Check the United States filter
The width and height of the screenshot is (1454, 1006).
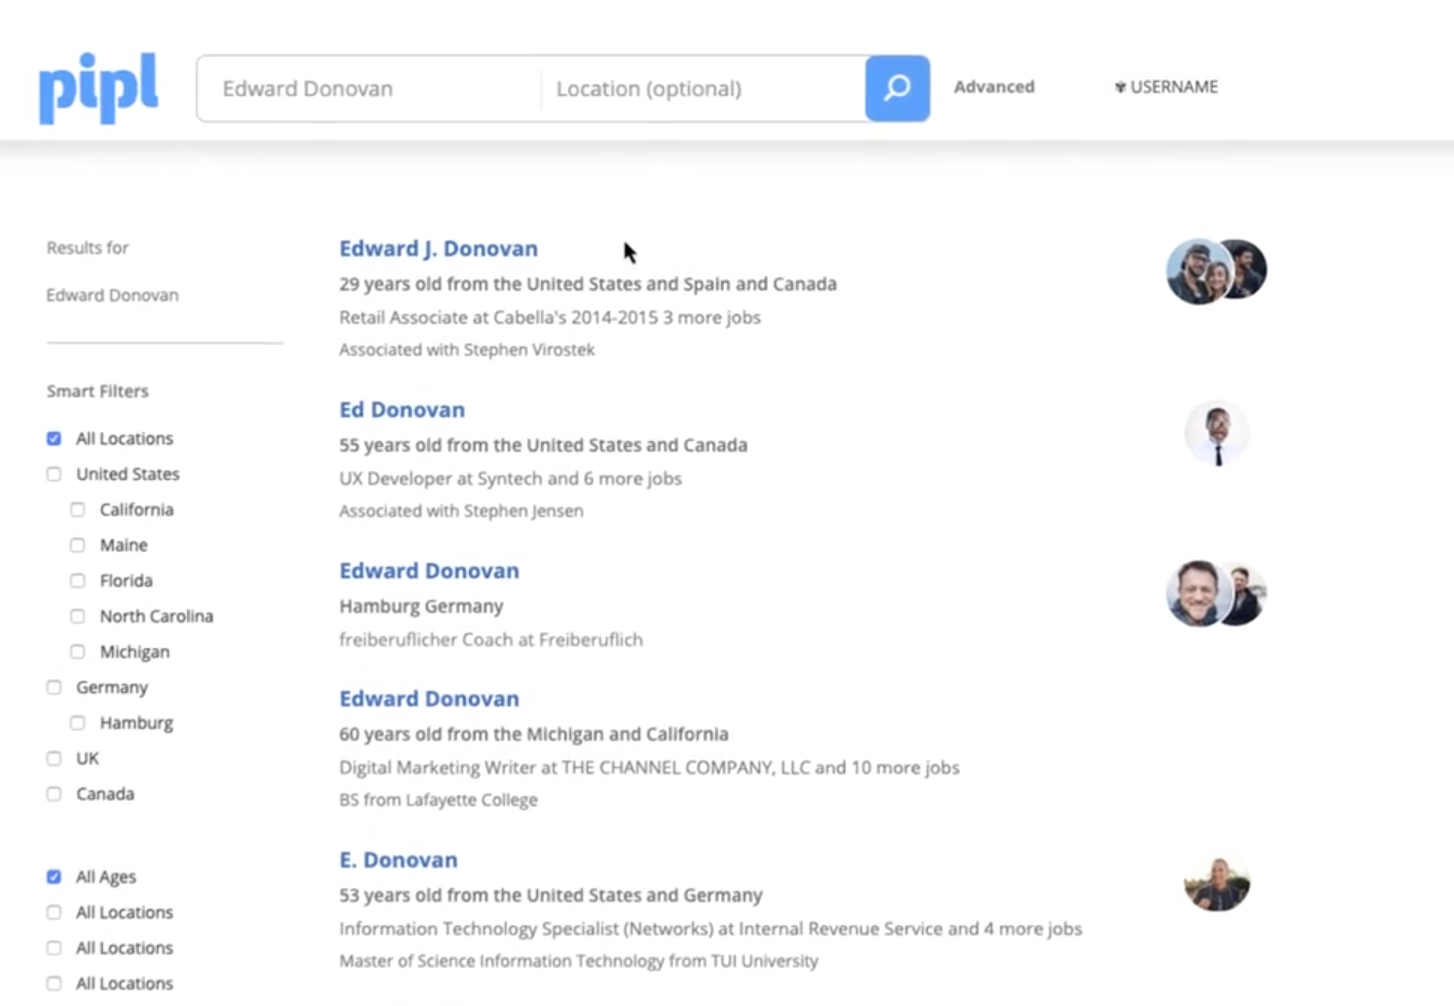pyautogui.click(x=54, y=474)
